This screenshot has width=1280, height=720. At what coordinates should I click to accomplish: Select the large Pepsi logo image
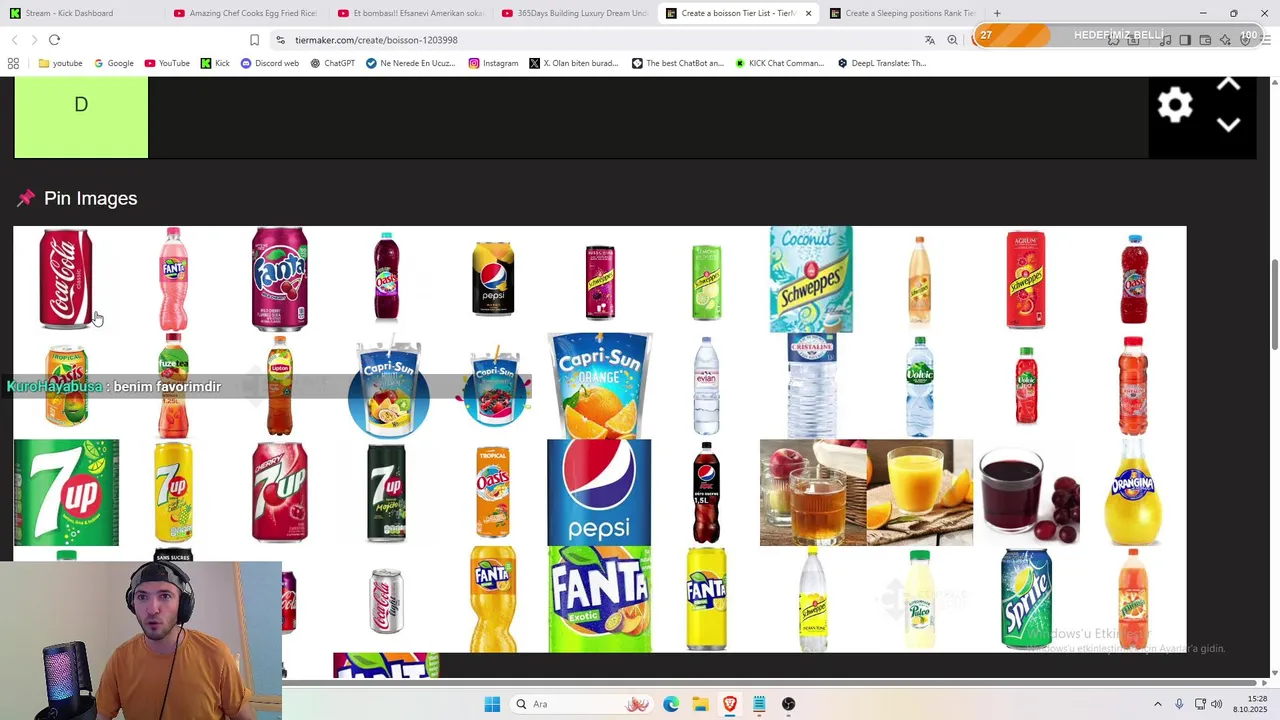tap(599, 492)
